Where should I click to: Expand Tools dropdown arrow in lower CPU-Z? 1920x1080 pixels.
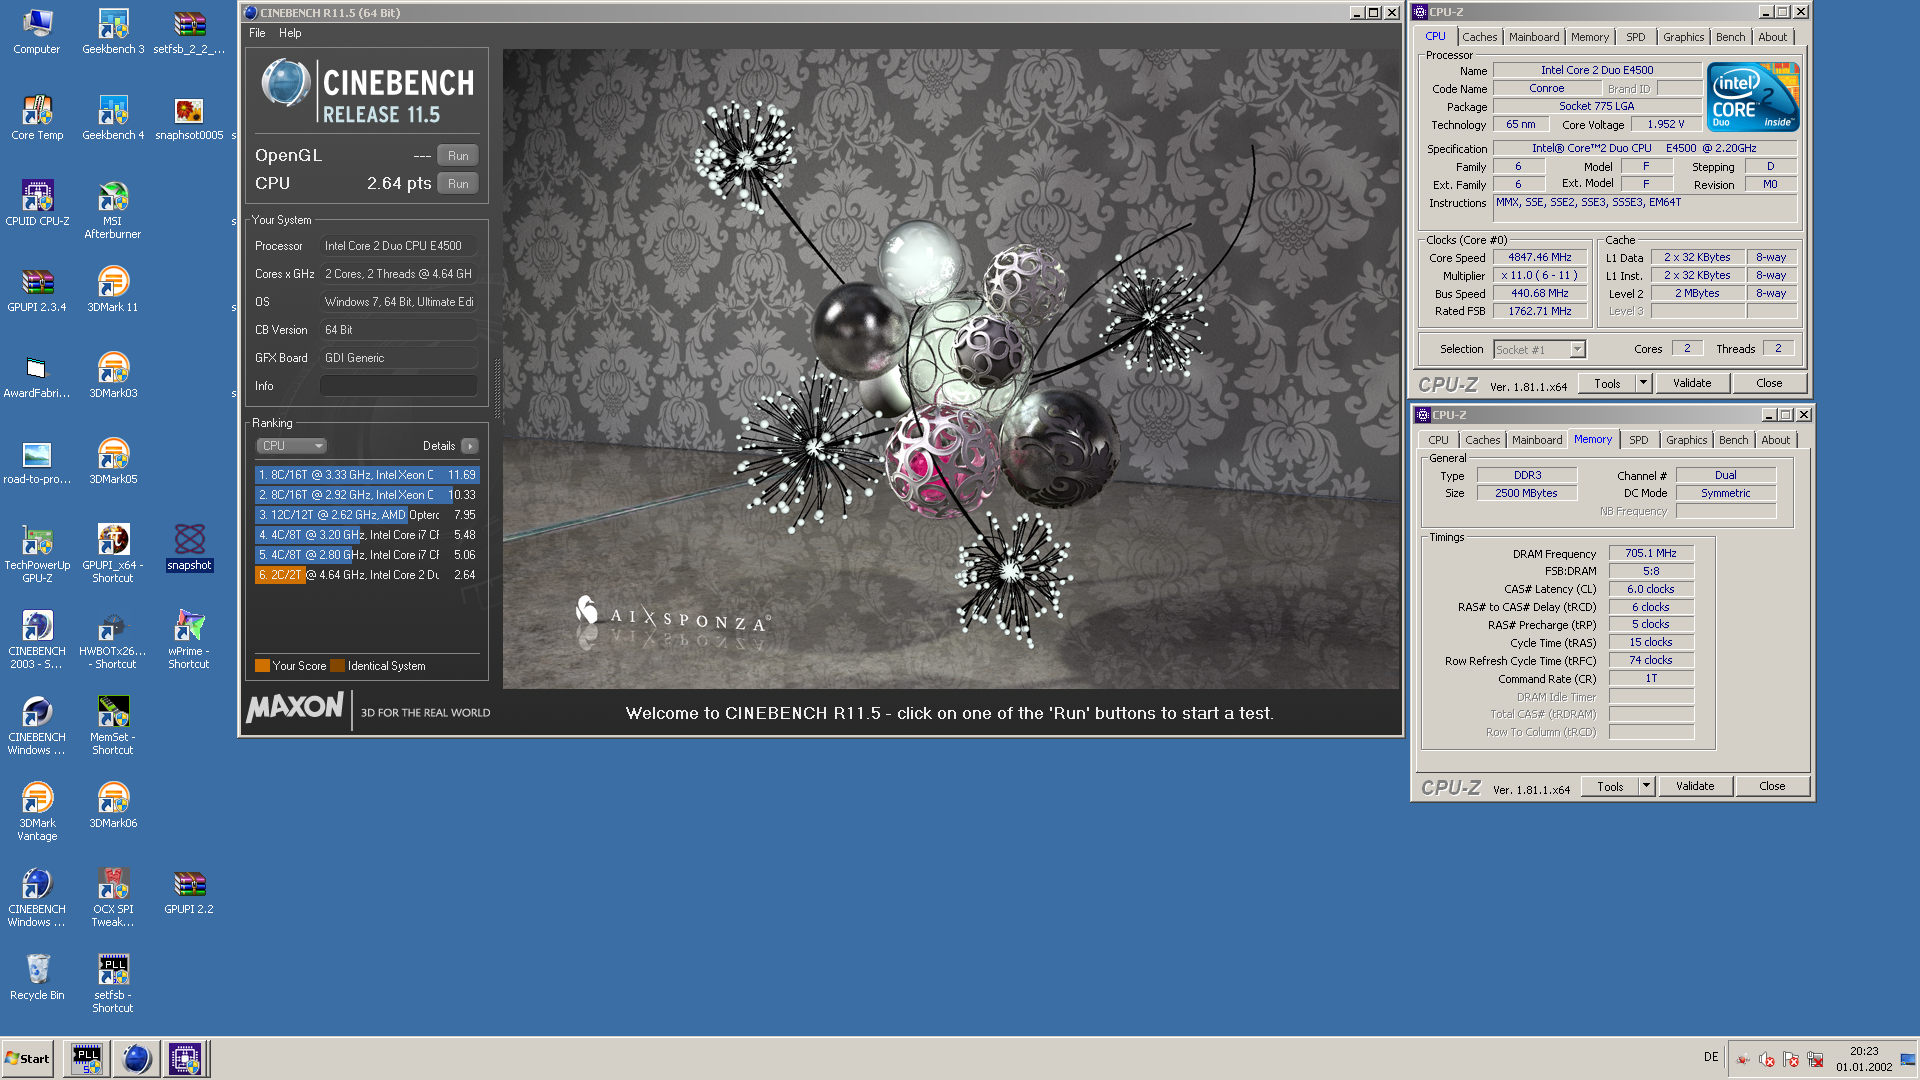(x=1646, y=787)
